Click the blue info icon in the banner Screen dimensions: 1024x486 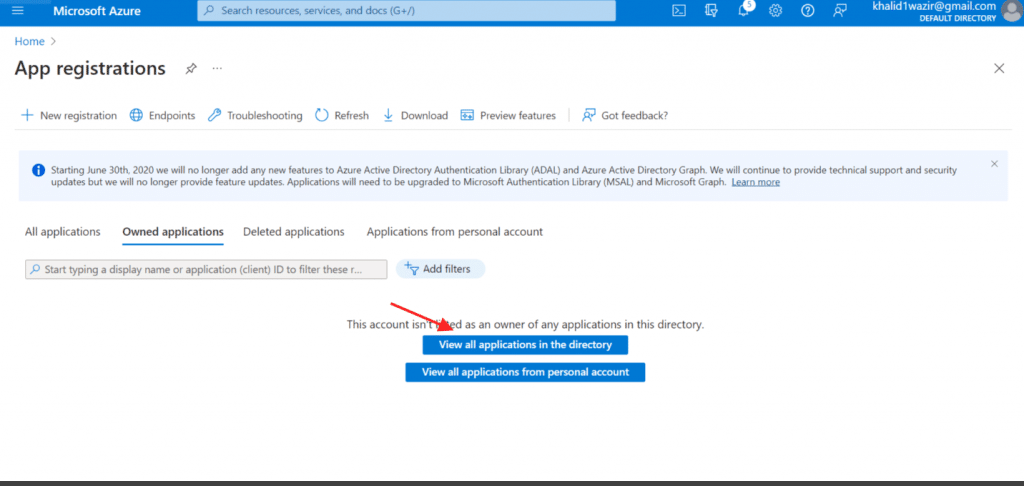tap(39, 170)
